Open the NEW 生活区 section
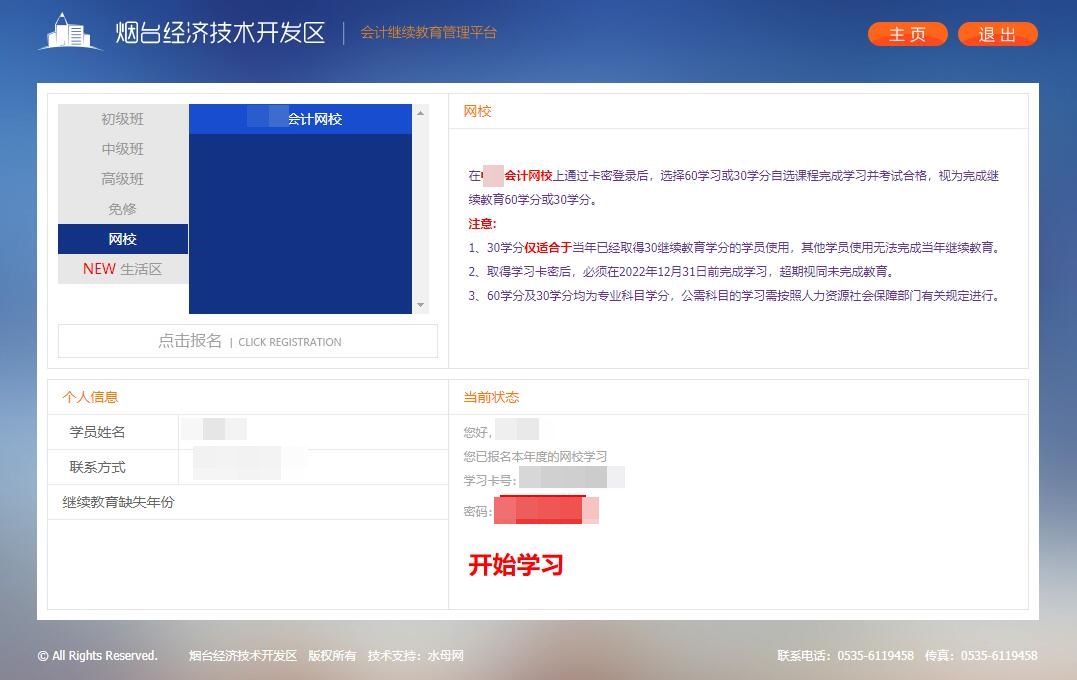Image resolution: width=1077 pixels, height=680 pixels. pos(122,269)
